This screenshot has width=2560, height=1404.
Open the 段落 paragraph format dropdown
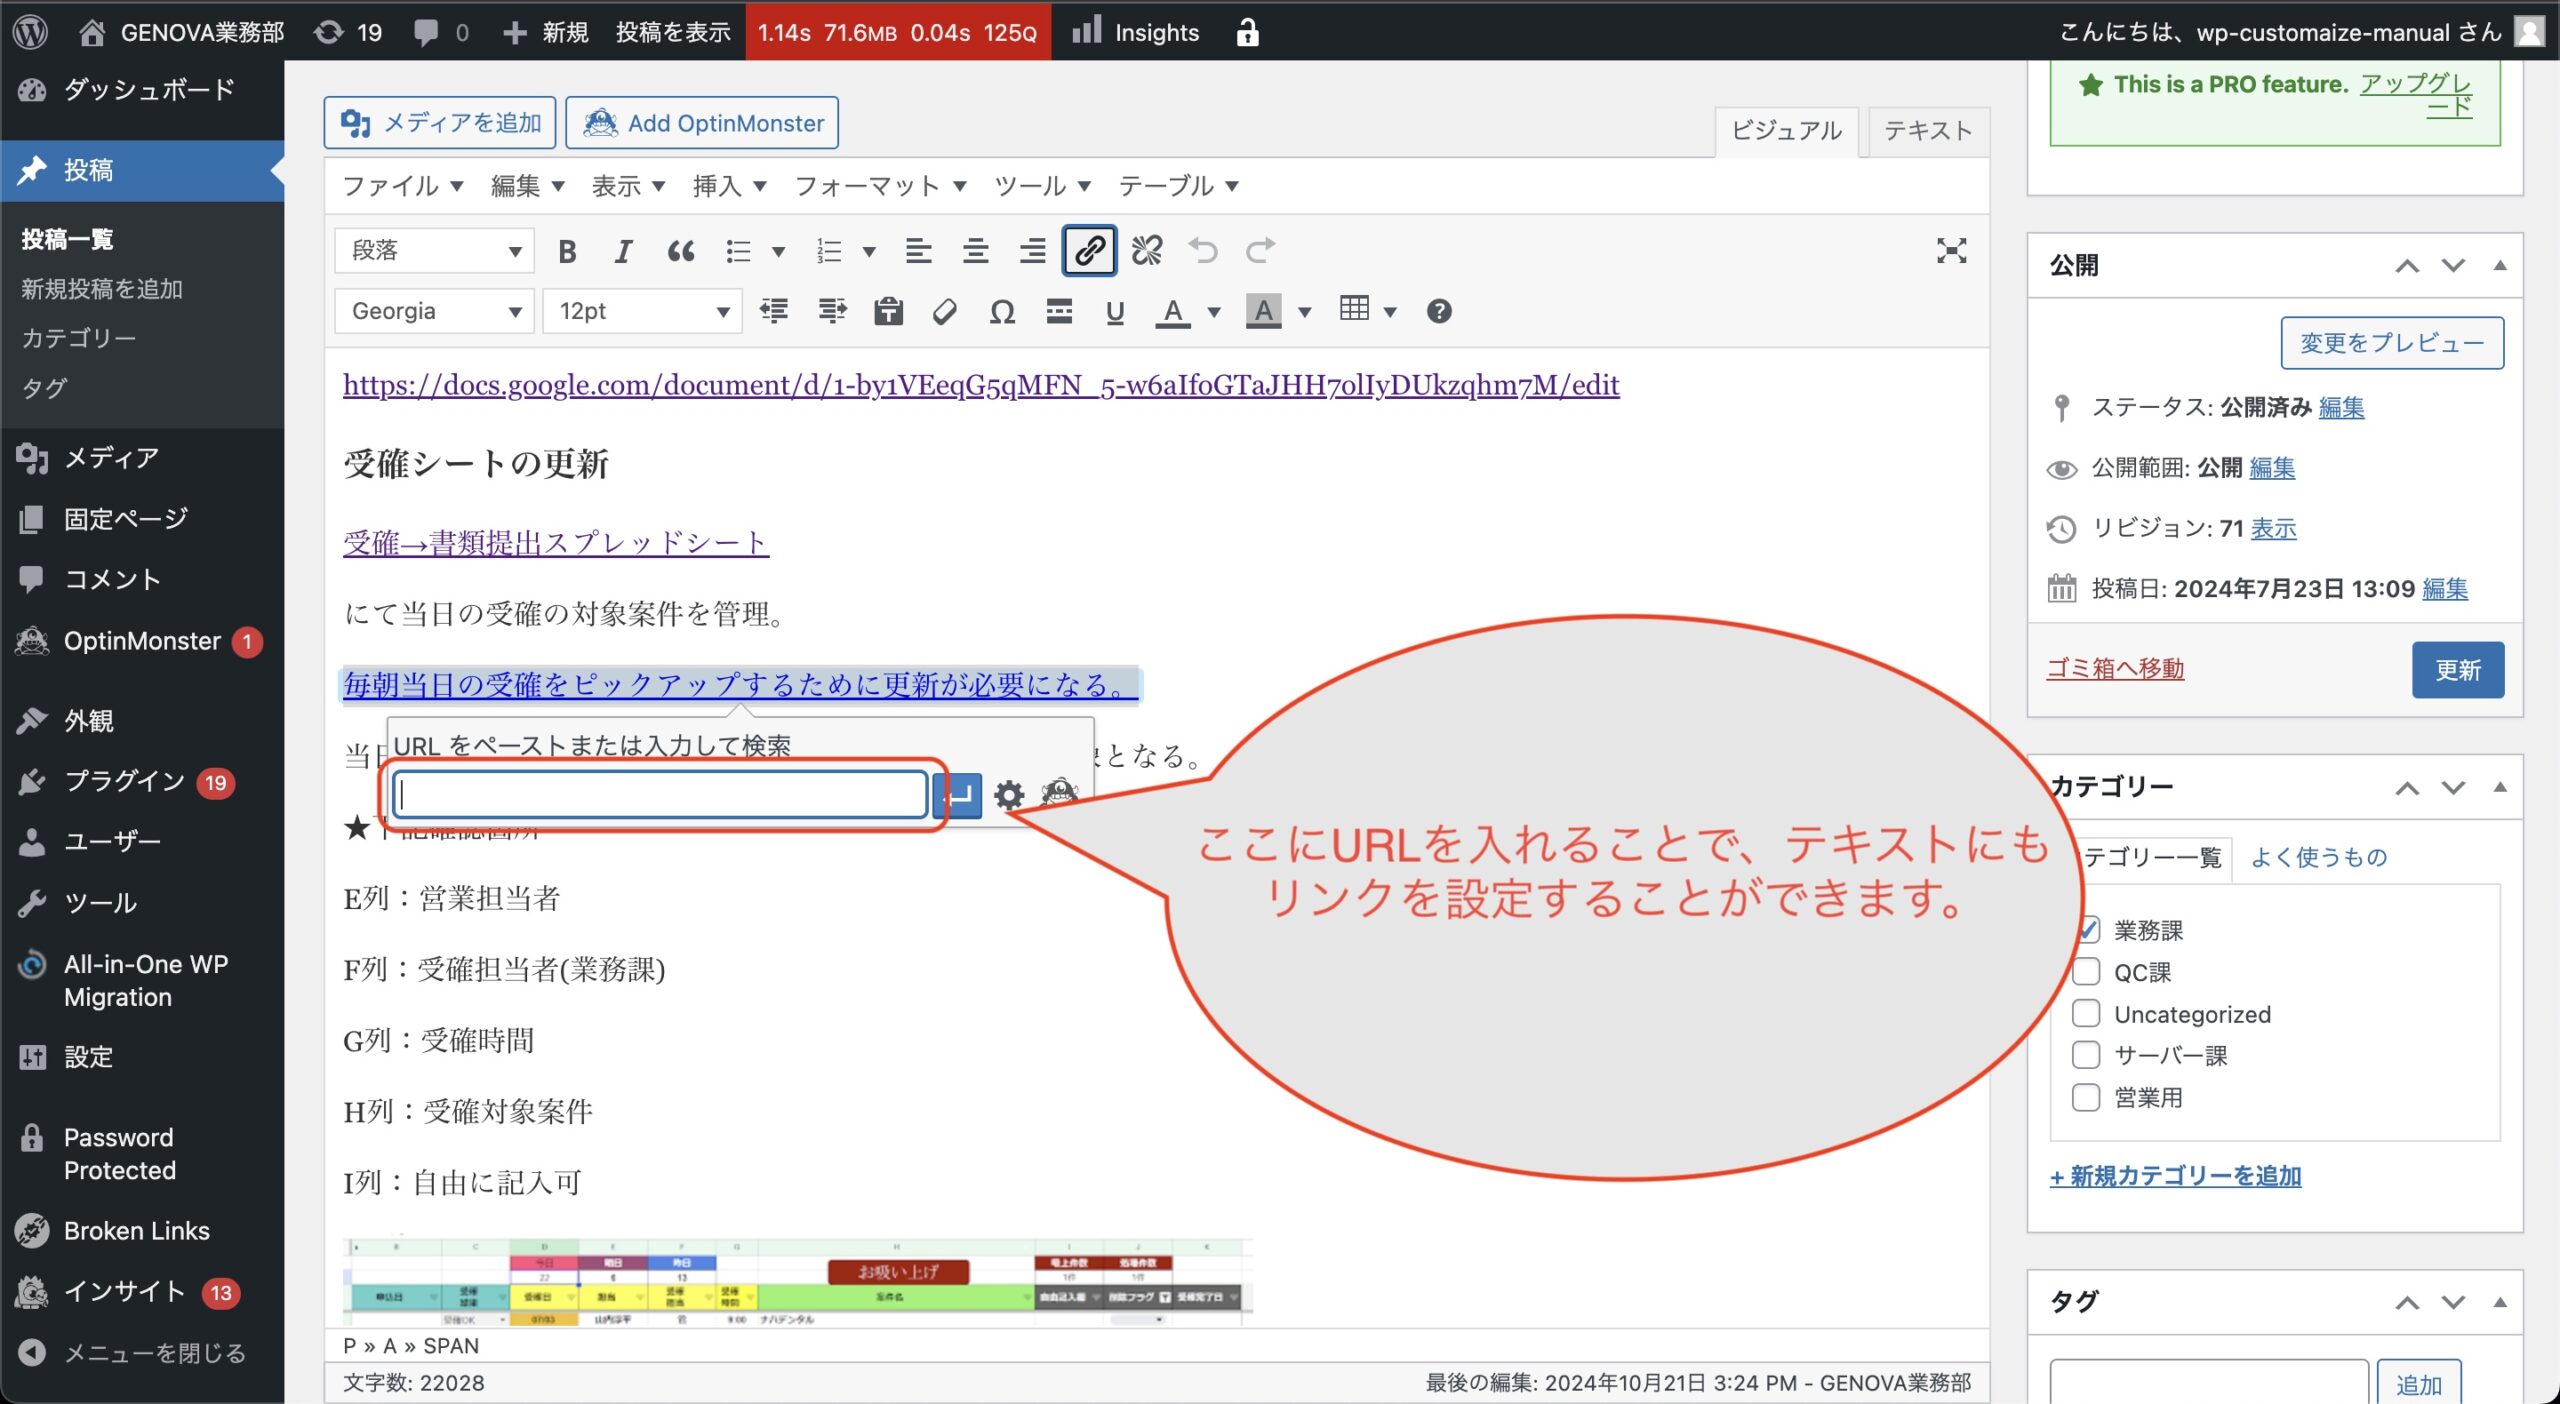click(x=435, y=251)
